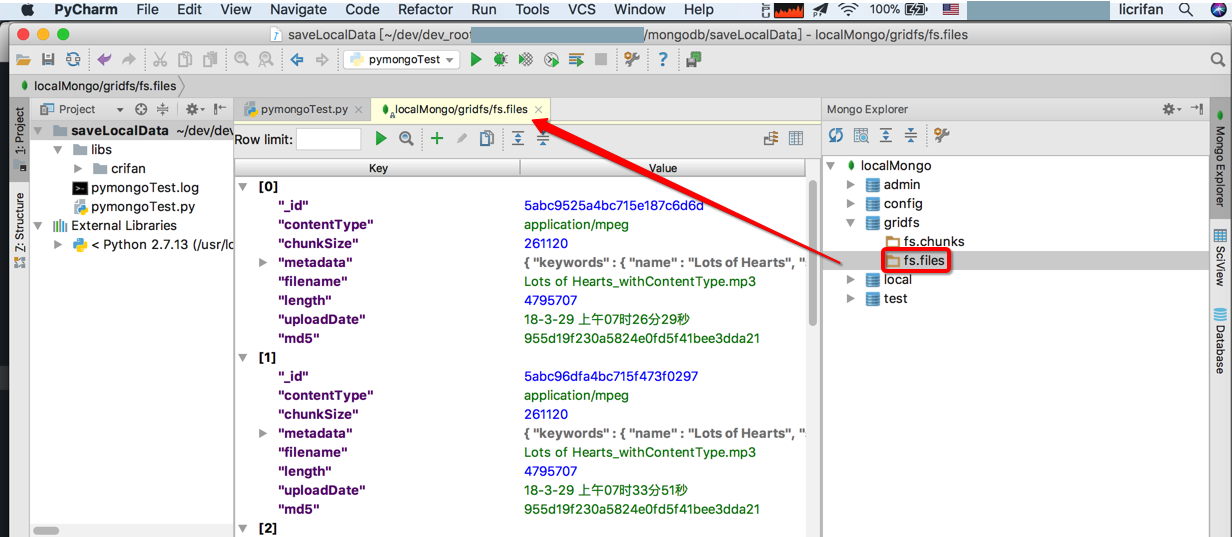Collapse the gridfs database node

tap(851, 222)
